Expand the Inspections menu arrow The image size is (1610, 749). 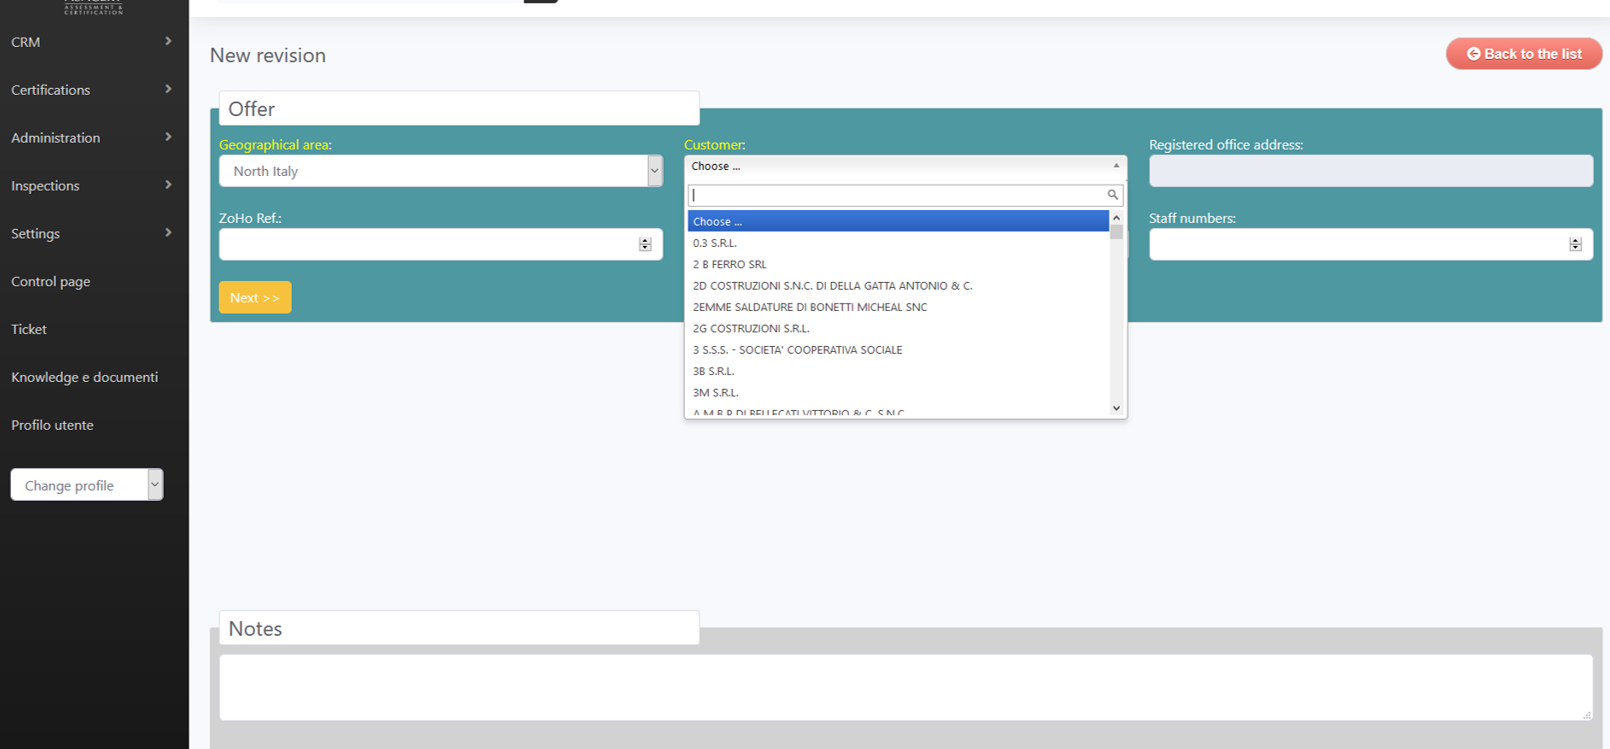tap(168, 185)
